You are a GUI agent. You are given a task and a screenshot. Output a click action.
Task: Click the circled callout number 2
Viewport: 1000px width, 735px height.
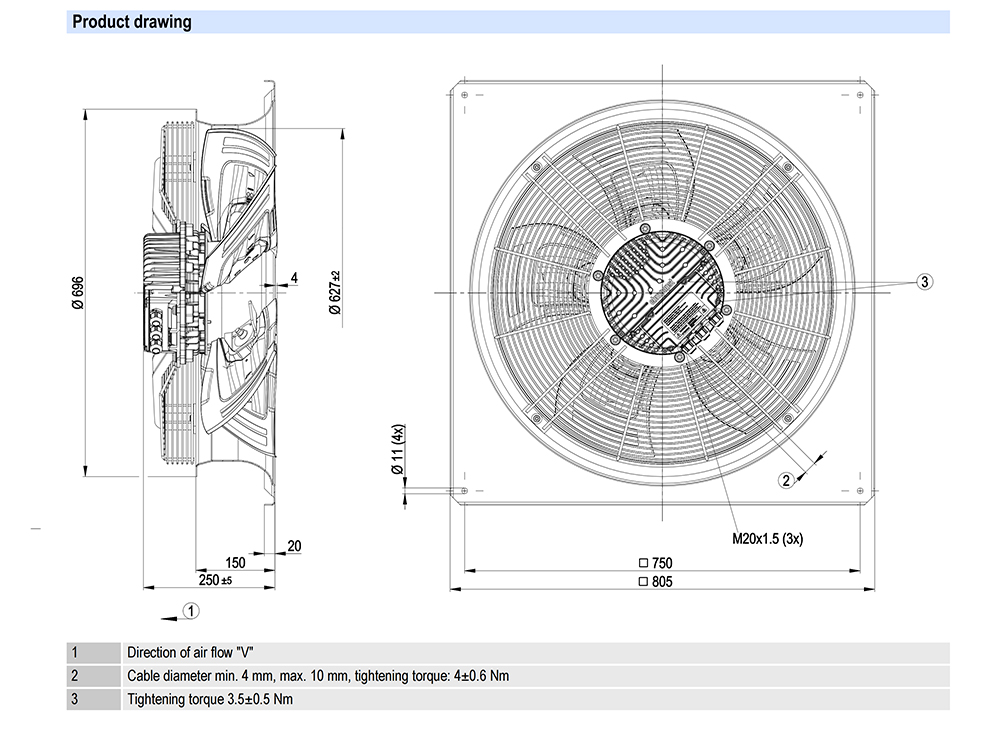click(x=786, y=480)
